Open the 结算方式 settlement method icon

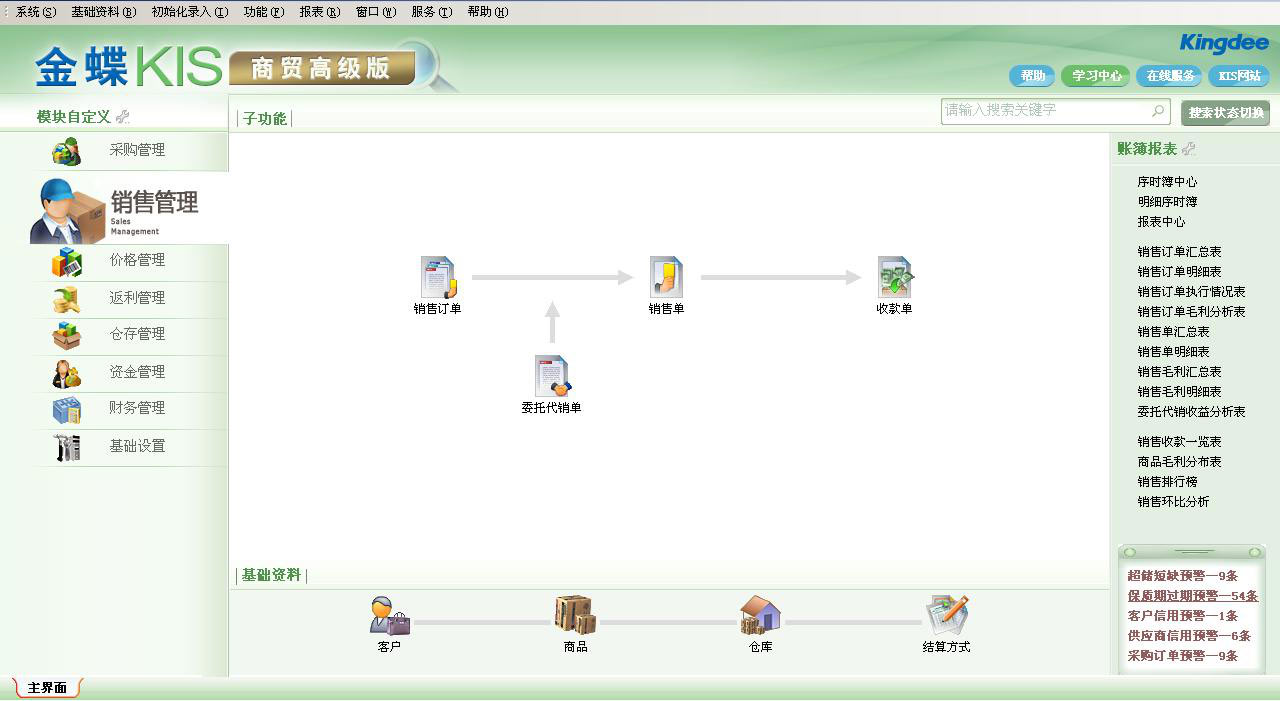point(946,615)
